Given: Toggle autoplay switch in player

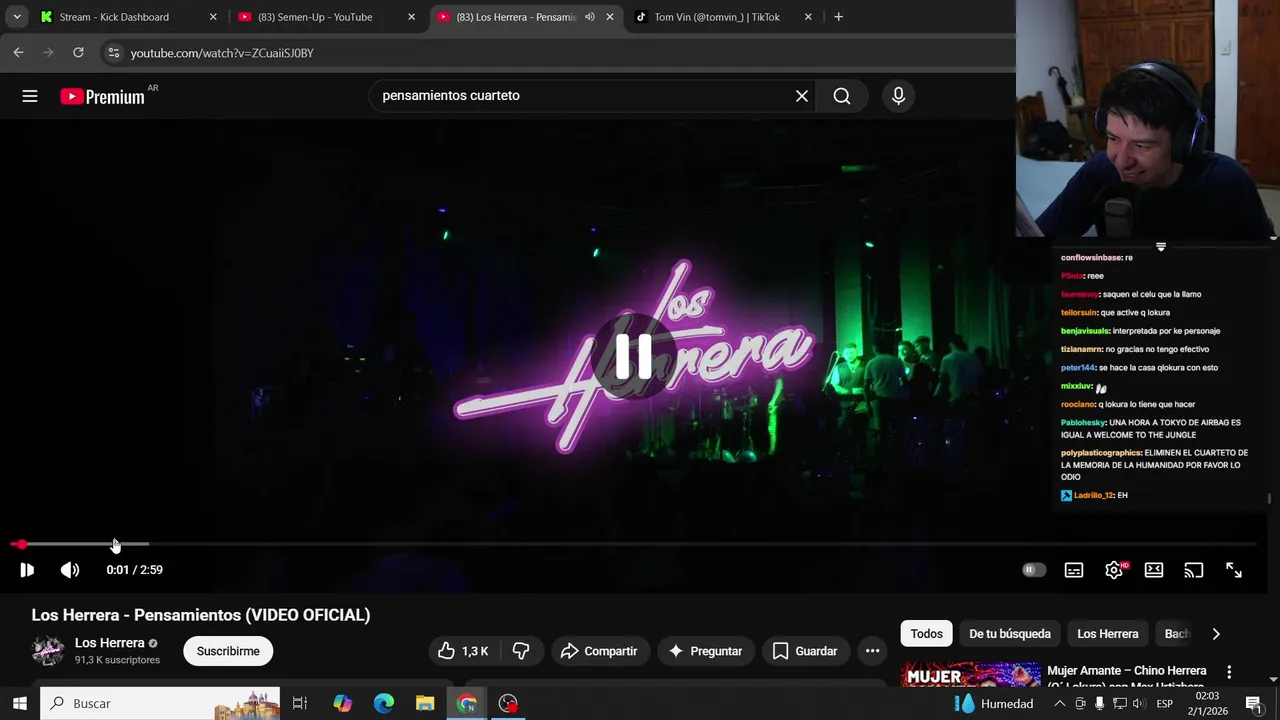Looking at the screenshot, I should (1034, 570).
